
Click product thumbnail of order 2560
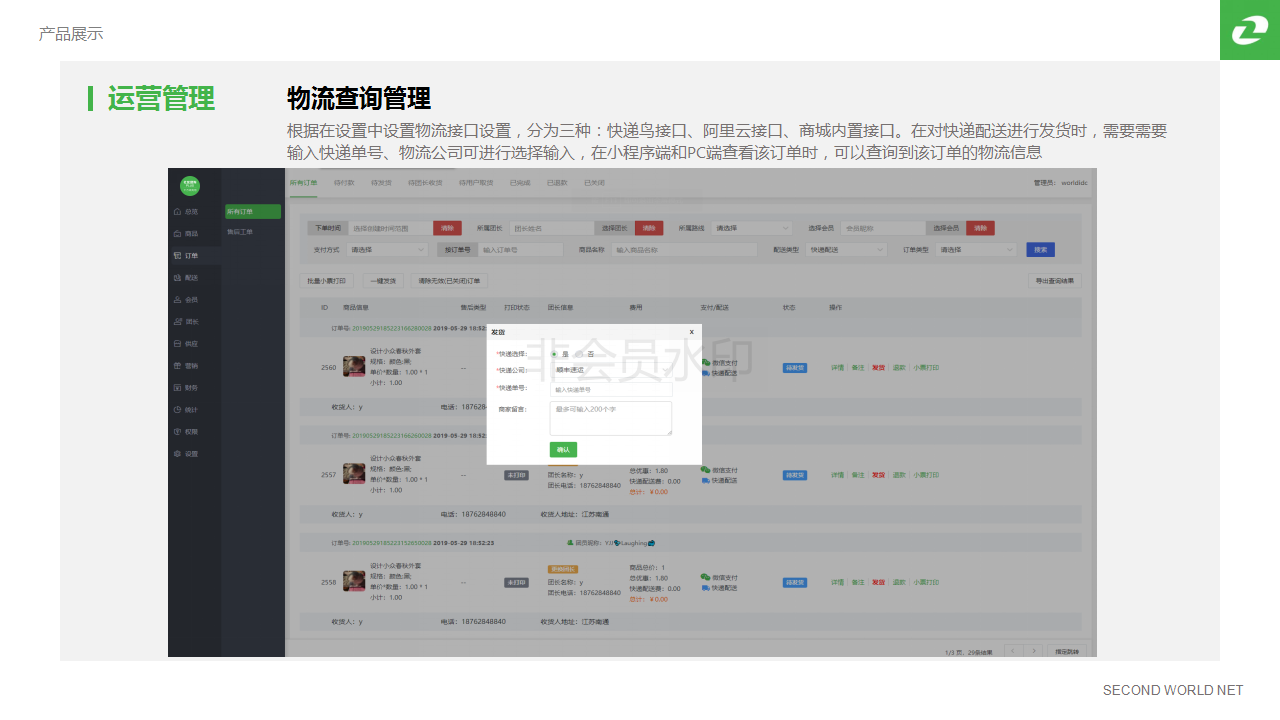354,367
